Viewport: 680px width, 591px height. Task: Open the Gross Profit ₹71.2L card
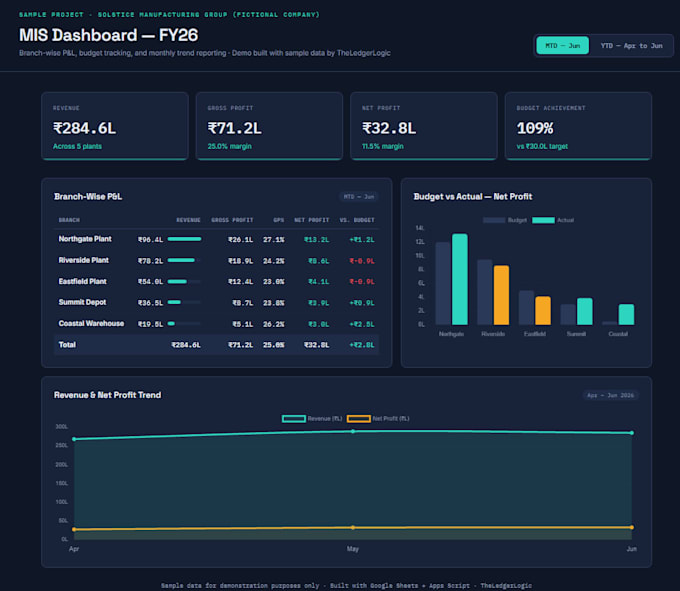(x=269, y=126)
